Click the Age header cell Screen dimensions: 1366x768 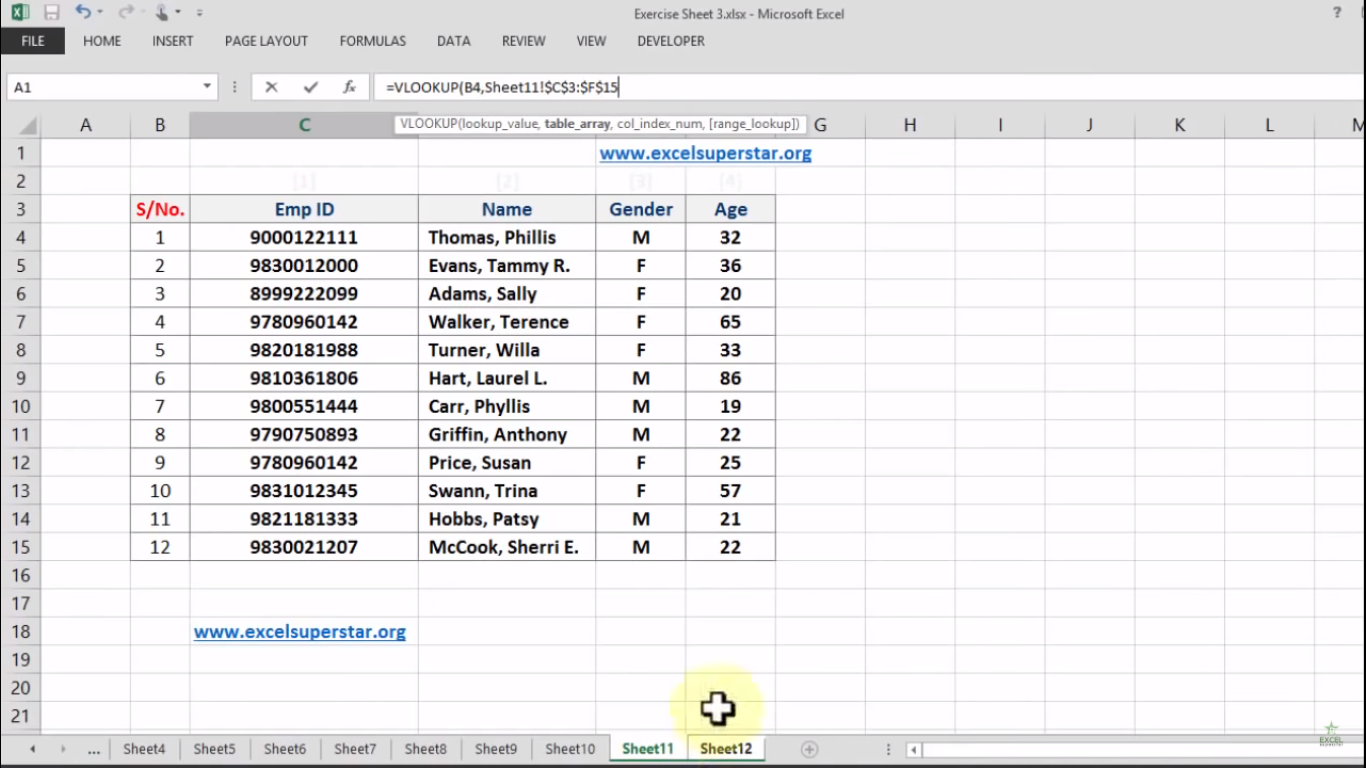pos(730,210)
